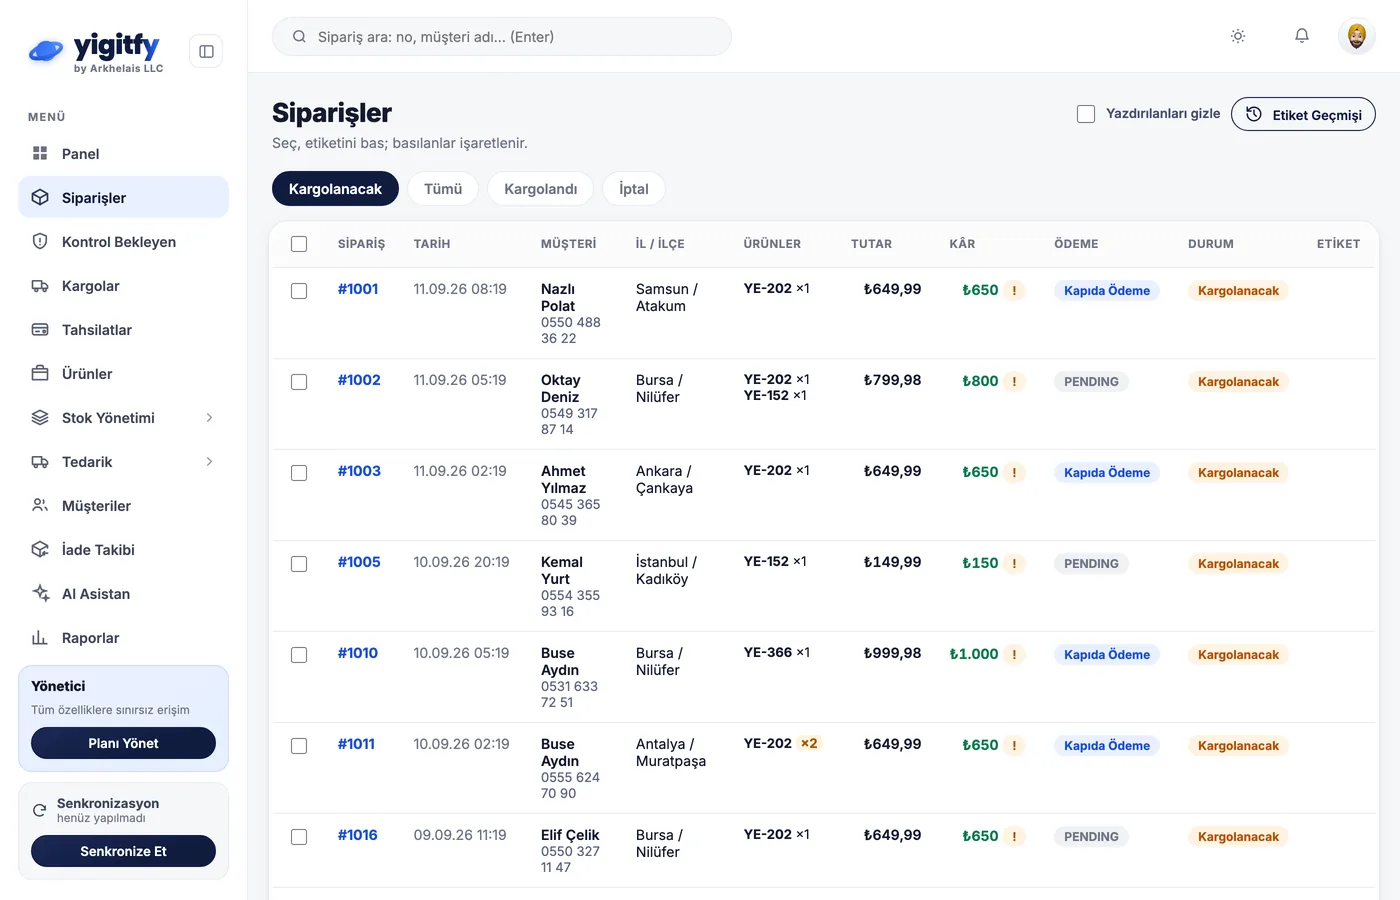Open notifications via the bell icon
This screenshot has width=1400, height=900.
point(1302,36)
